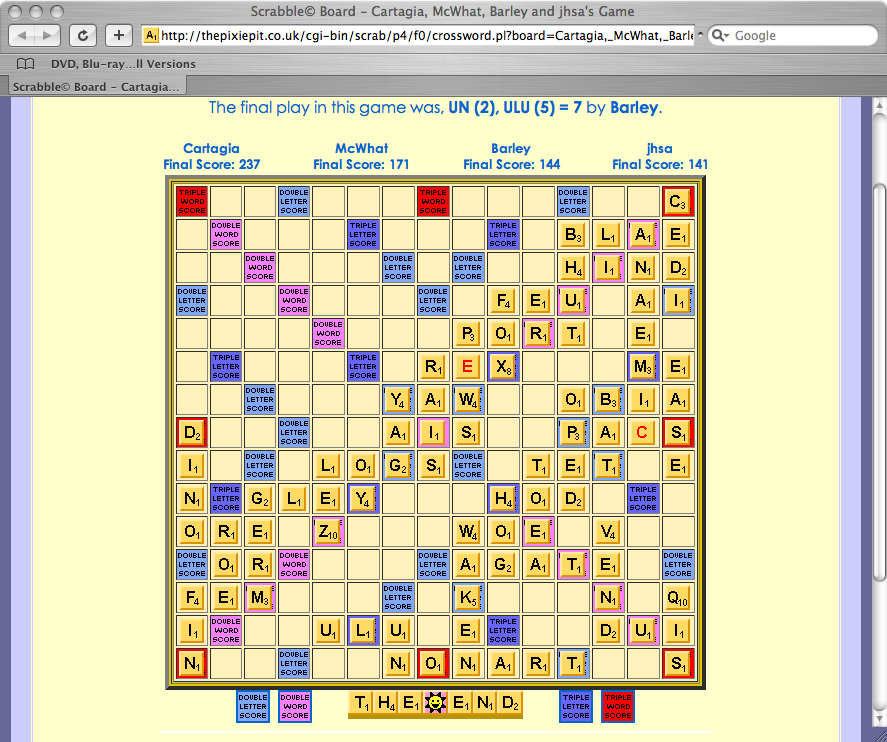Add a bookmark with the plus button
887x742 pixels.
point(119,36)
